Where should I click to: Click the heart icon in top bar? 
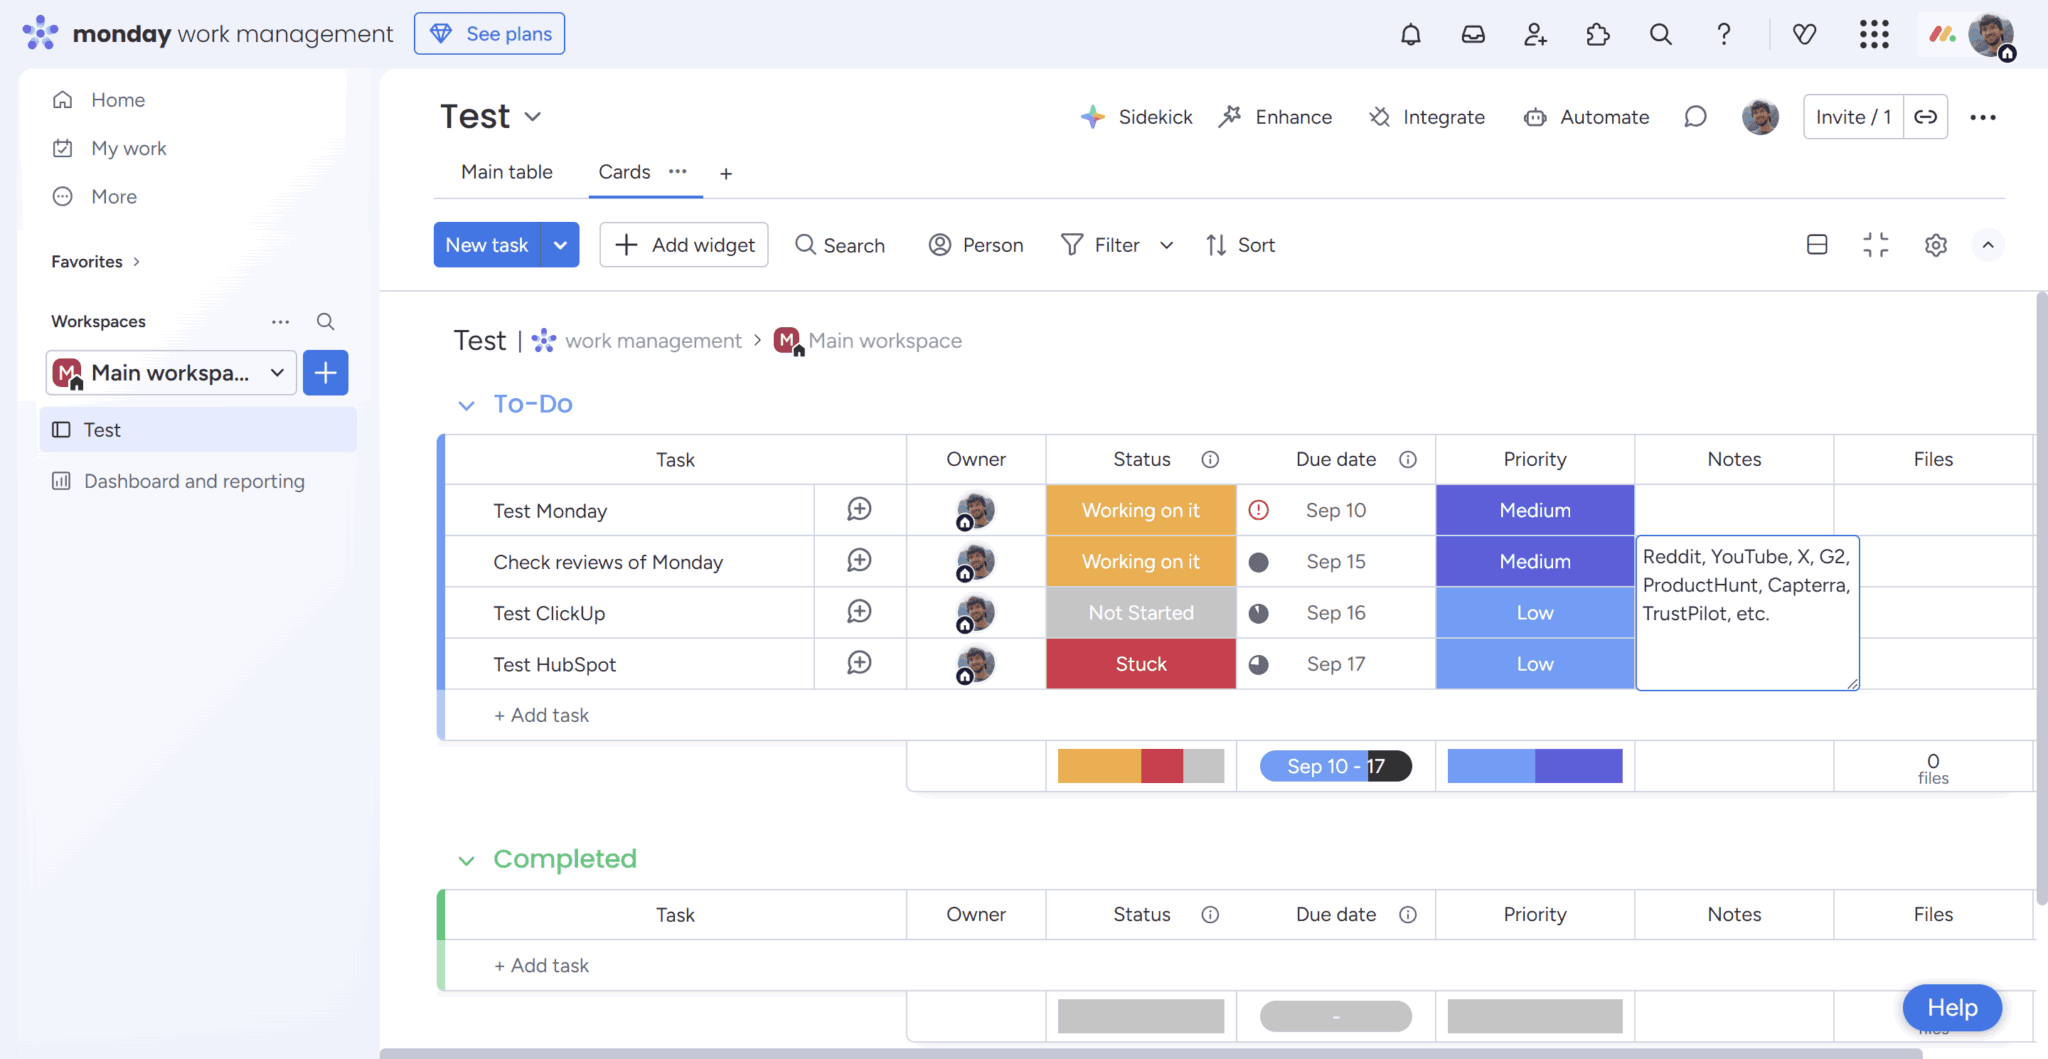[x=1804, y=34]
